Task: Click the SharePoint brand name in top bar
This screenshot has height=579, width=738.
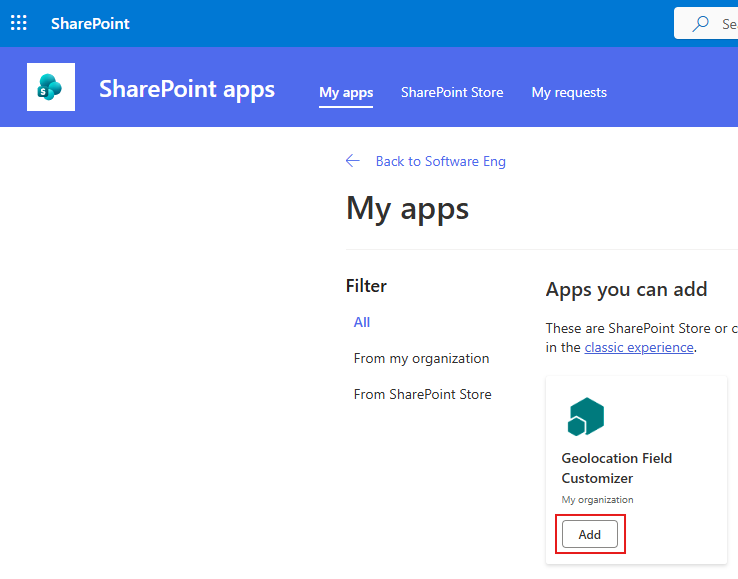Action: pyautogui.click(x=90, y=23)
